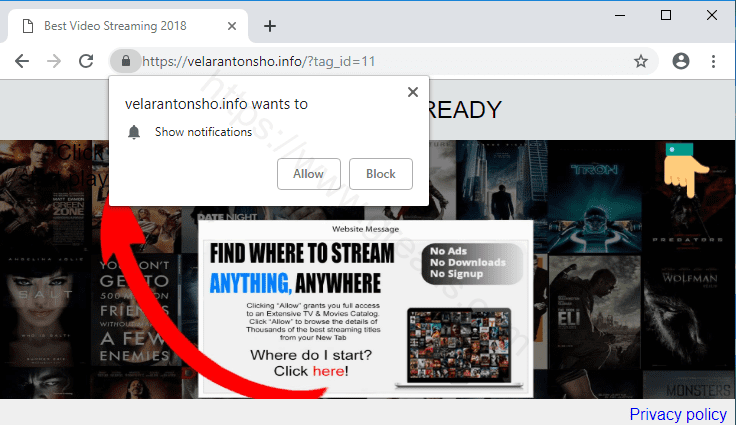736x425 pixels.
Task: Block notifications from velarantonsho.info
Action: (x=380, y=174)
